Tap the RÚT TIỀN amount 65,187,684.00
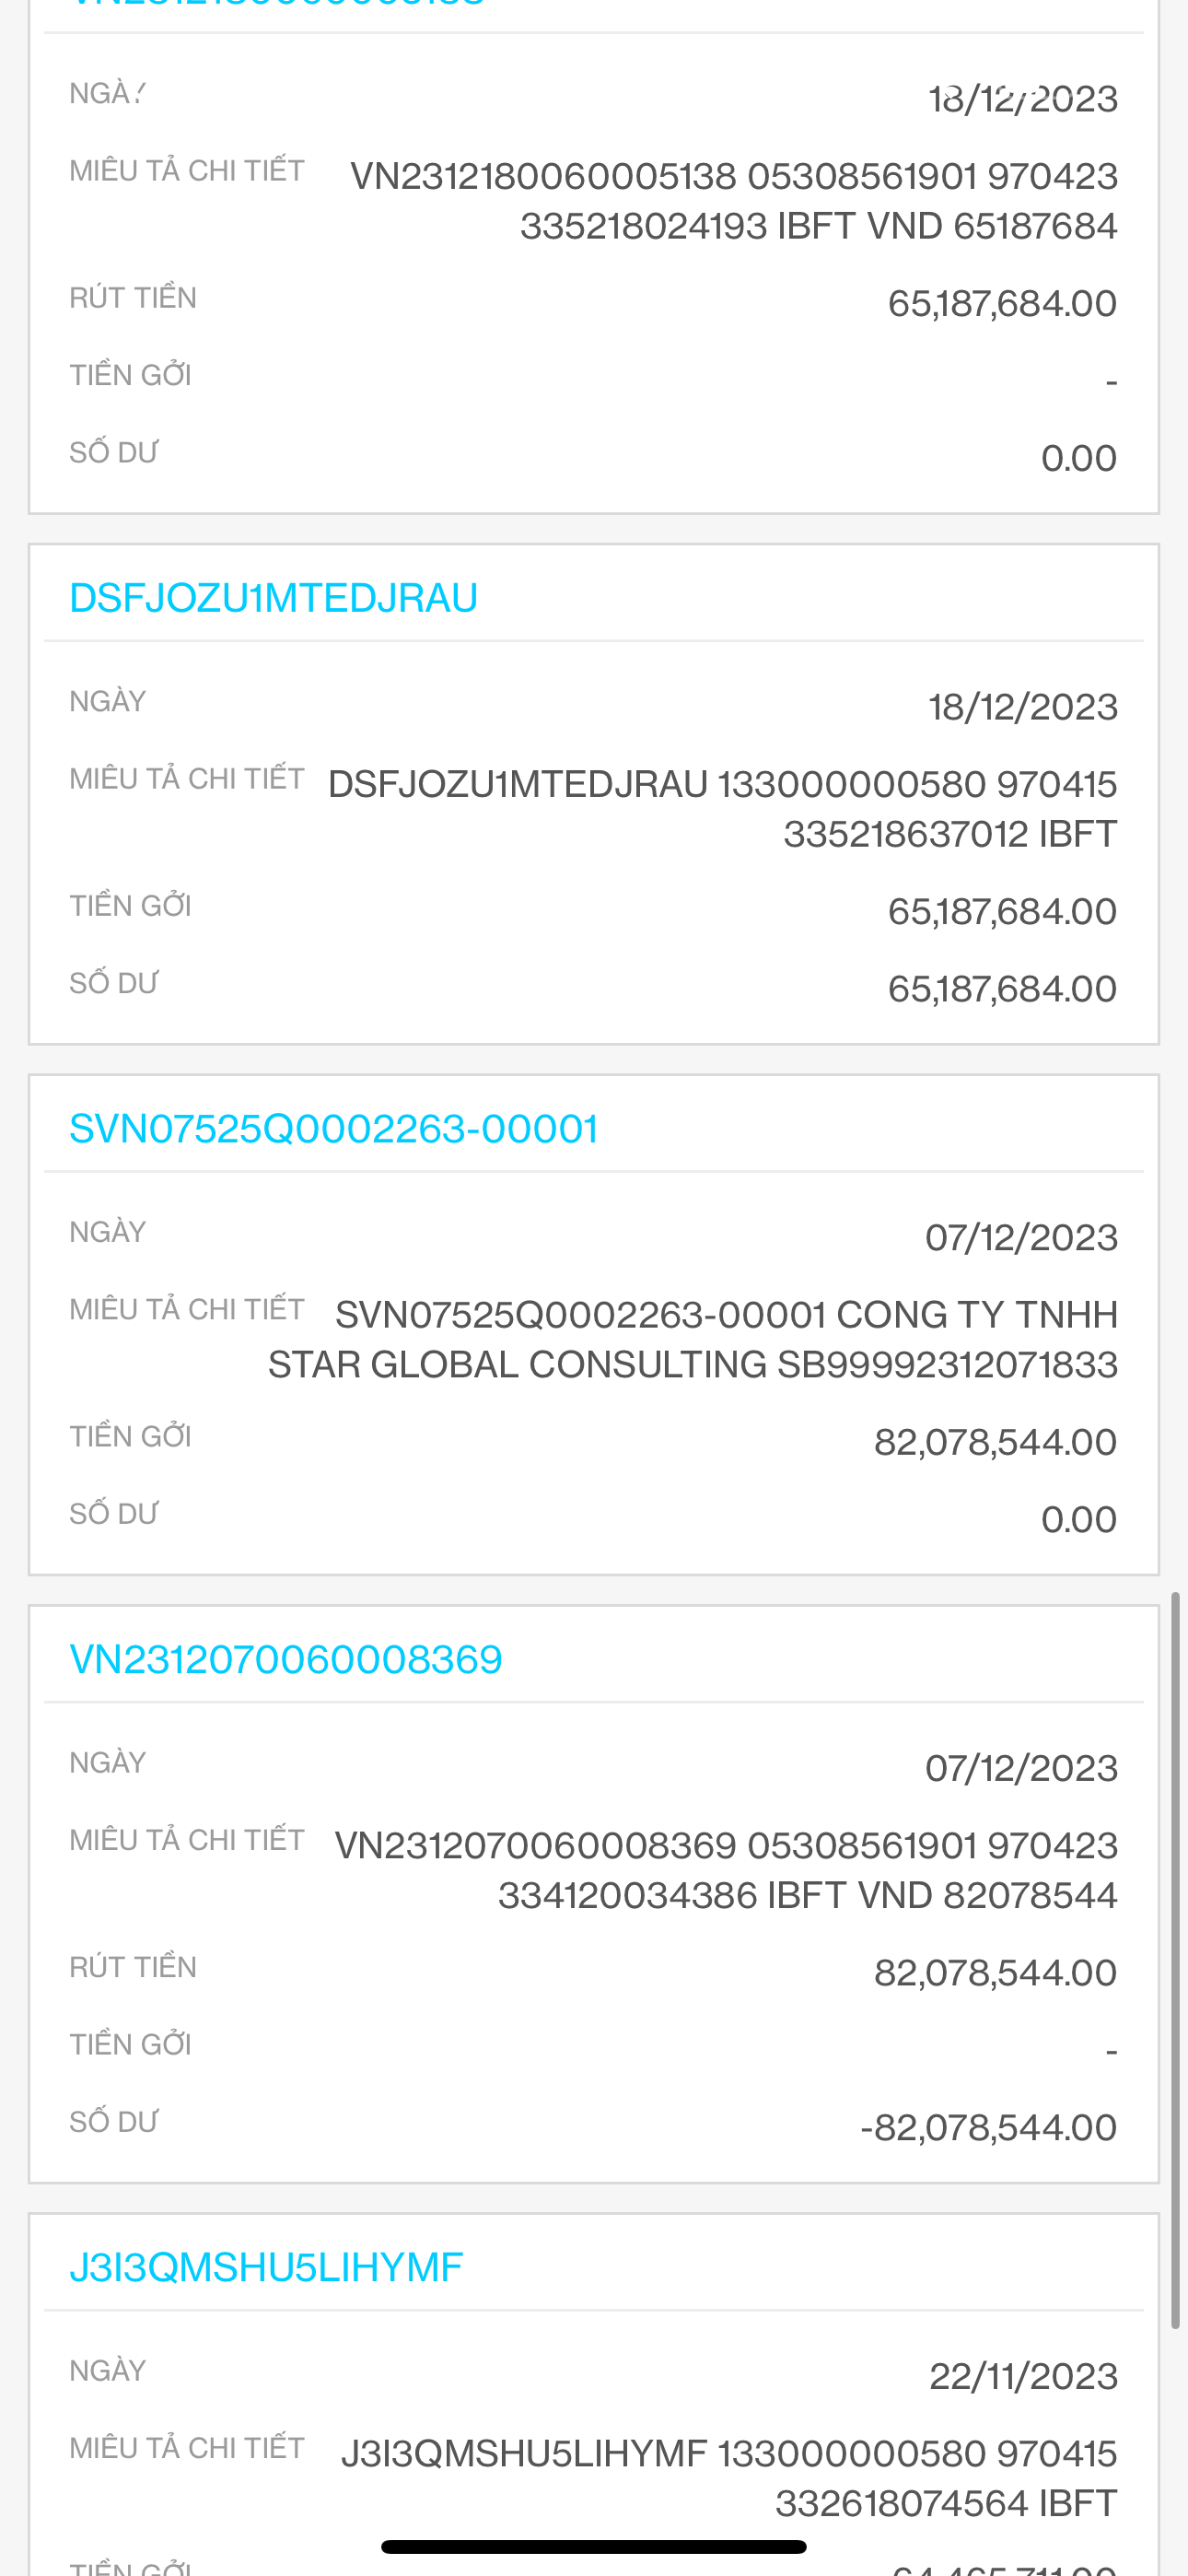The width and height of the screenshot is (1188, 2576). coord(1001,303)
